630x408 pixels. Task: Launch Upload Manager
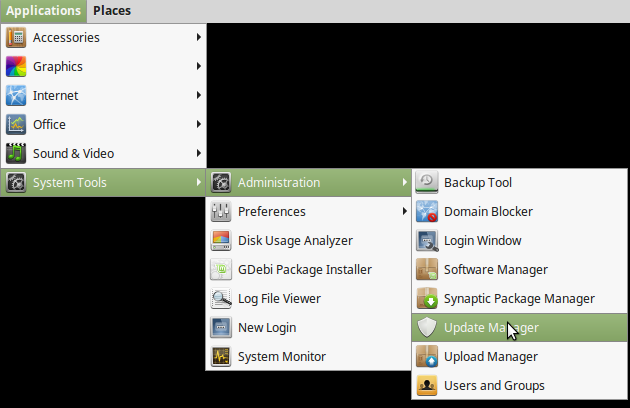520,356
